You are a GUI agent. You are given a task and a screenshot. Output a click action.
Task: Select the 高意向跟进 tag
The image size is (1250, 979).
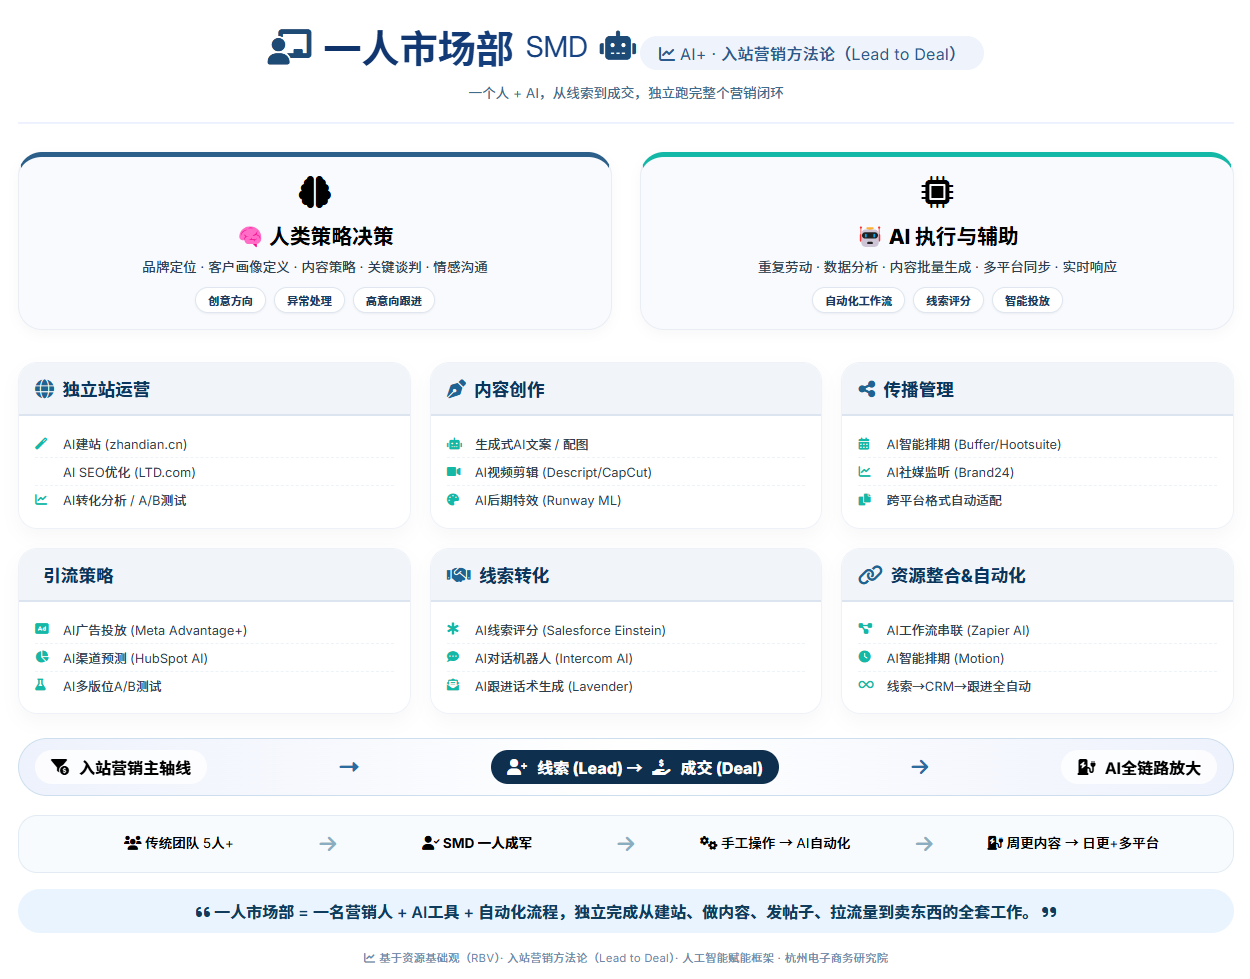(x=393, y=301)
